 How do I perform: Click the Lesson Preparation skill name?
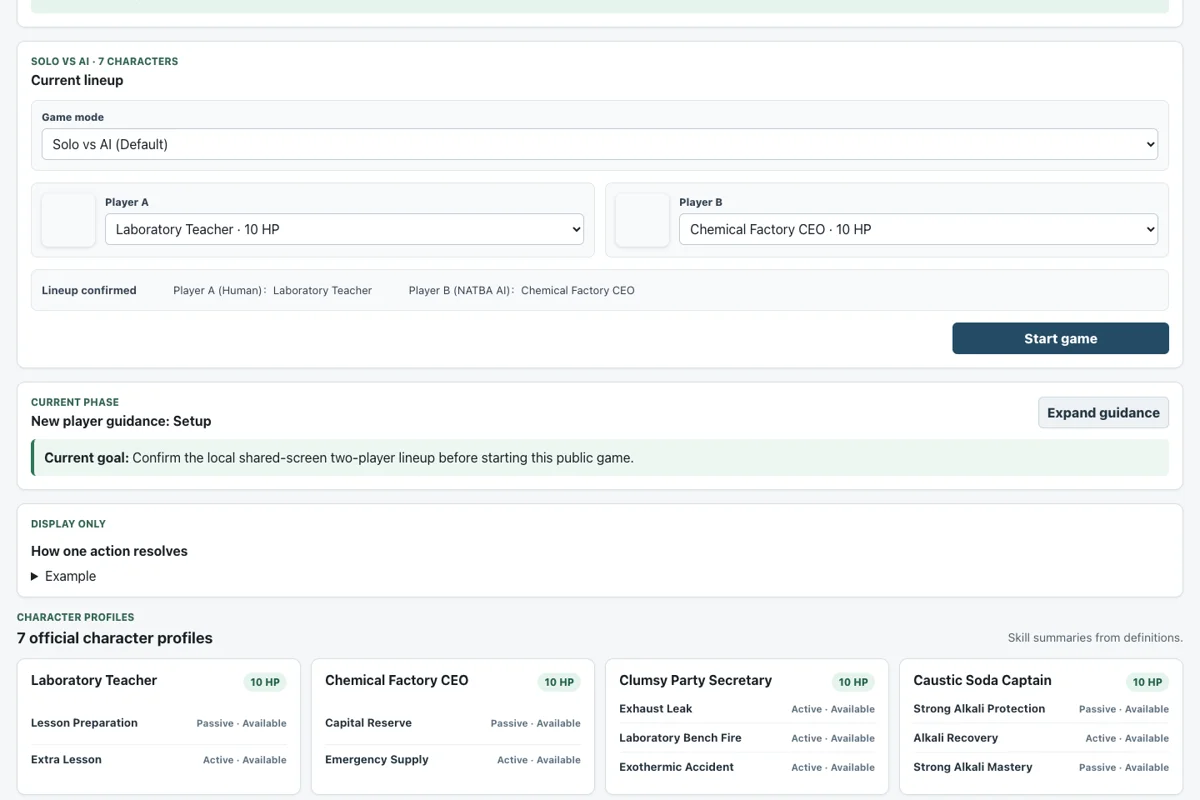pos(84,723)
